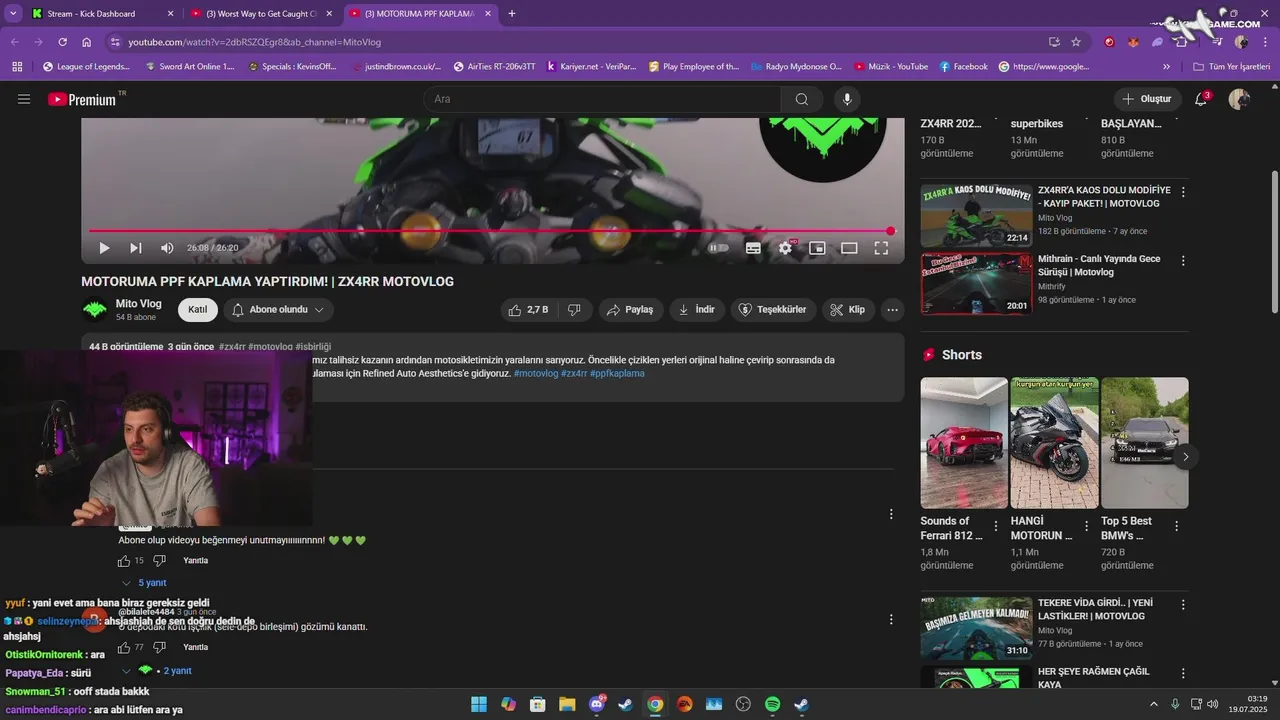
Task: Open menu for Mithrain Gece Sürüşü video
Action: click(x=1183, y=260)
